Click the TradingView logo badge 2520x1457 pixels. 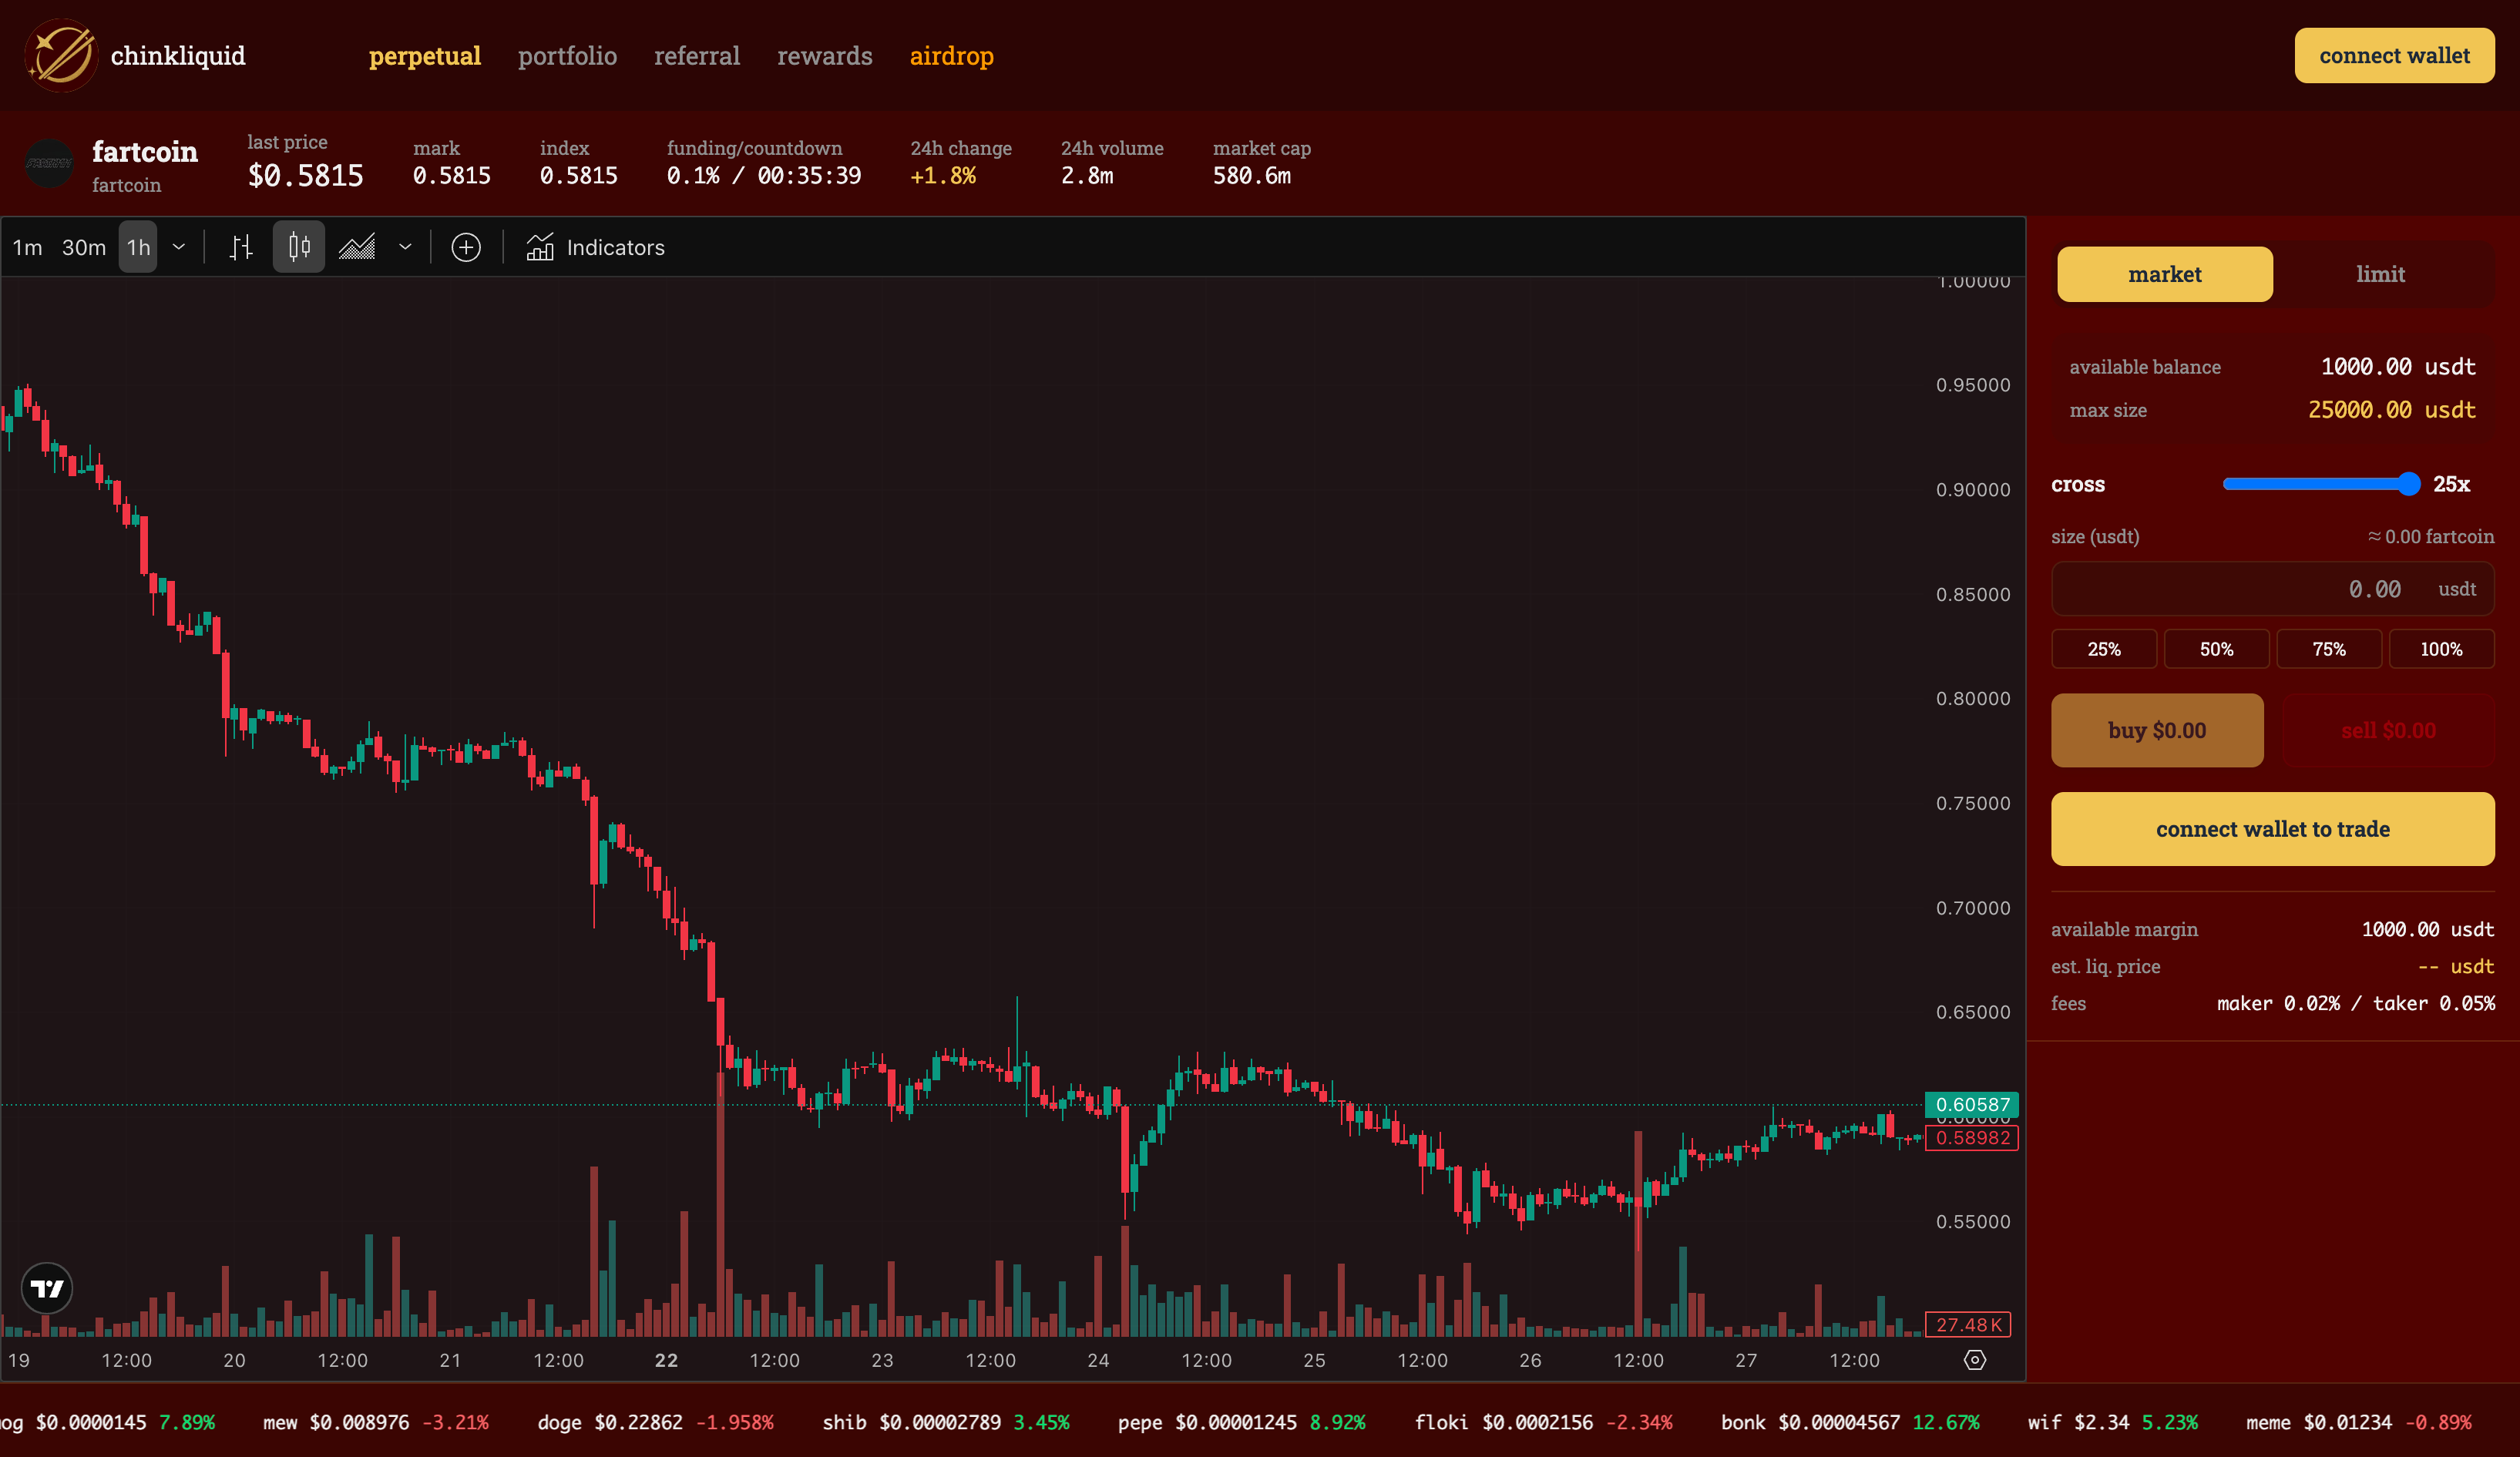pos(47,1288)
